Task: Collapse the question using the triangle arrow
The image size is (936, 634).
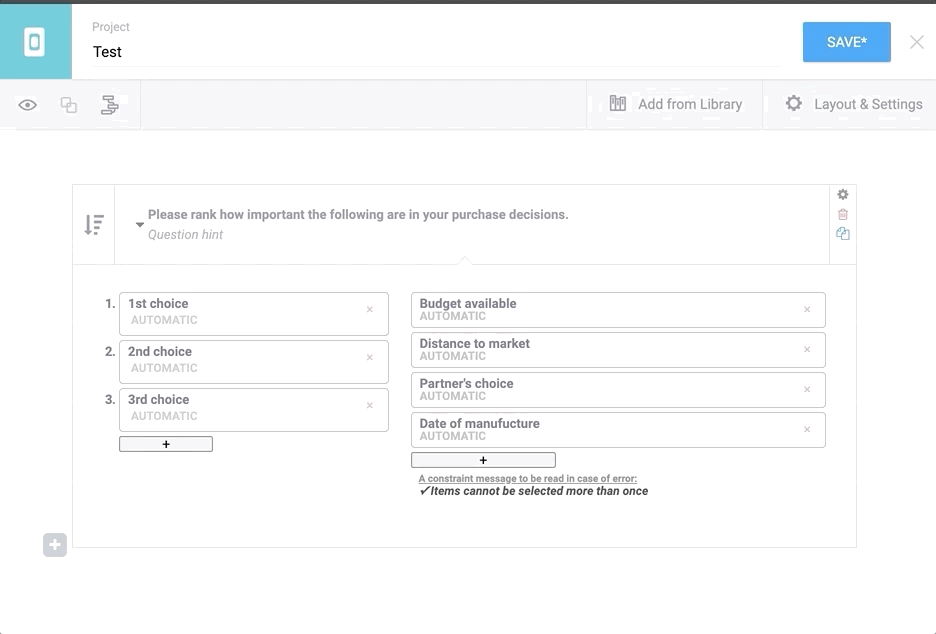Action: point(140,225)
